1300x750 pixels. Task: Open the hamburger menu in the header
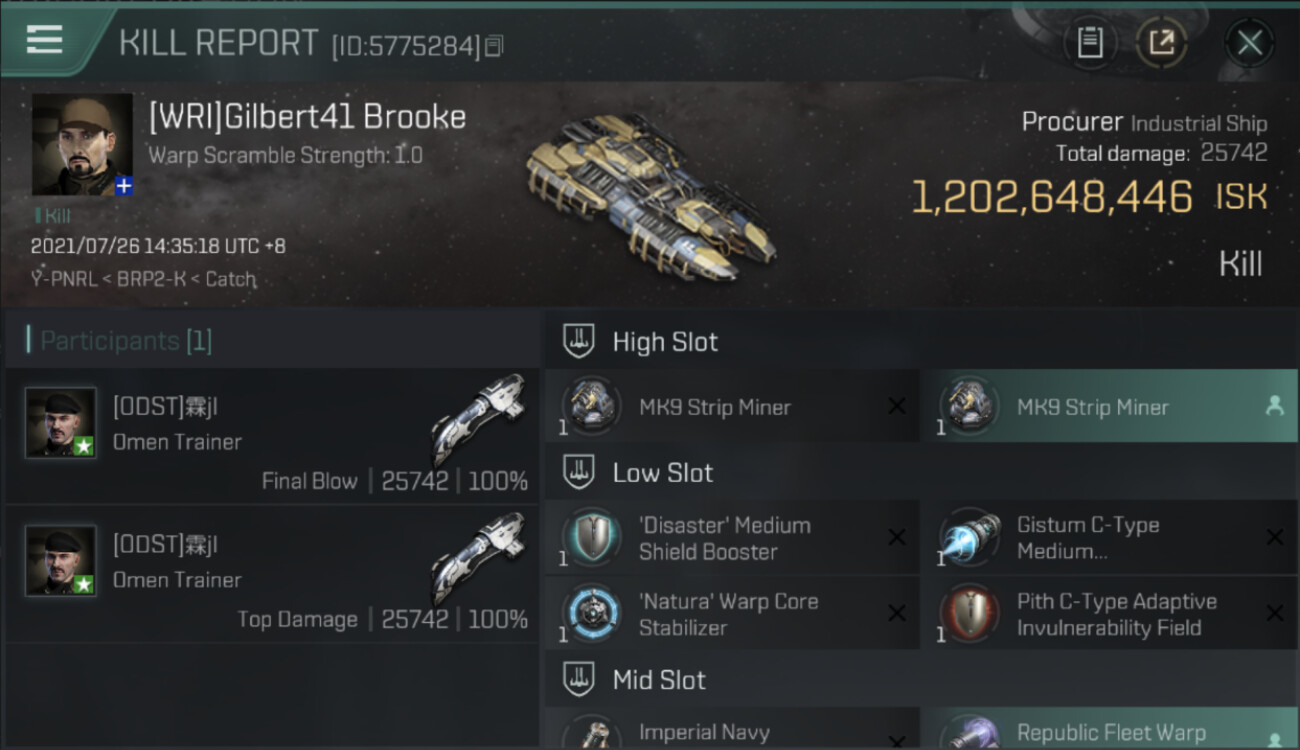pos(44,40)
